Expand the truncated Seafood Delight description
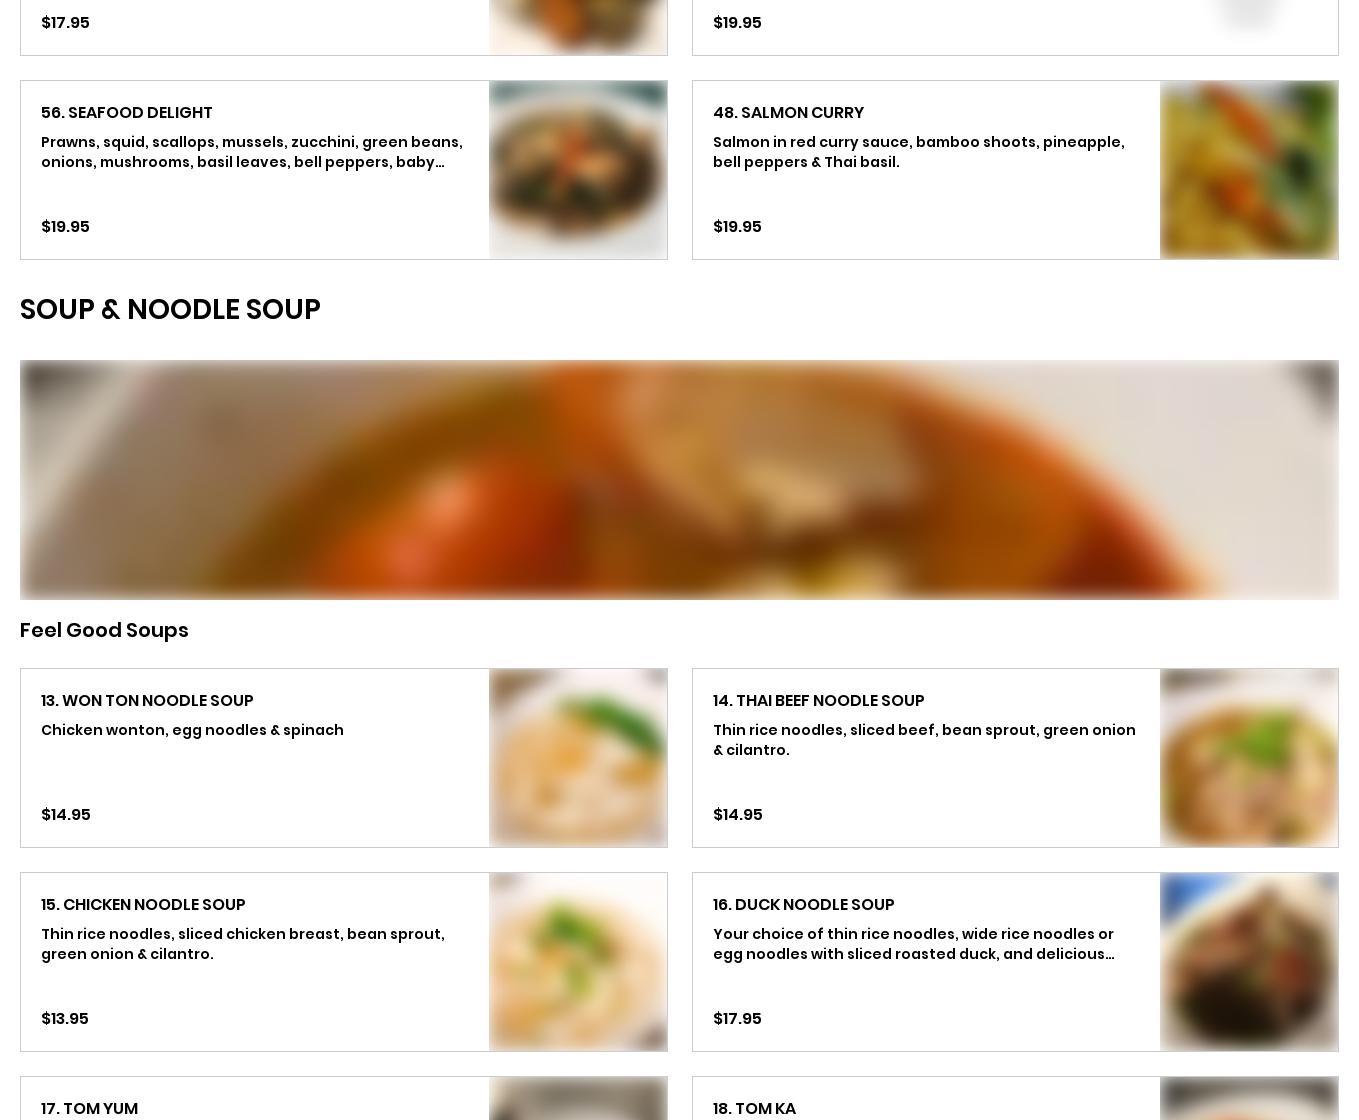Screen dimensions: 1359x1120 coord(252,152)
